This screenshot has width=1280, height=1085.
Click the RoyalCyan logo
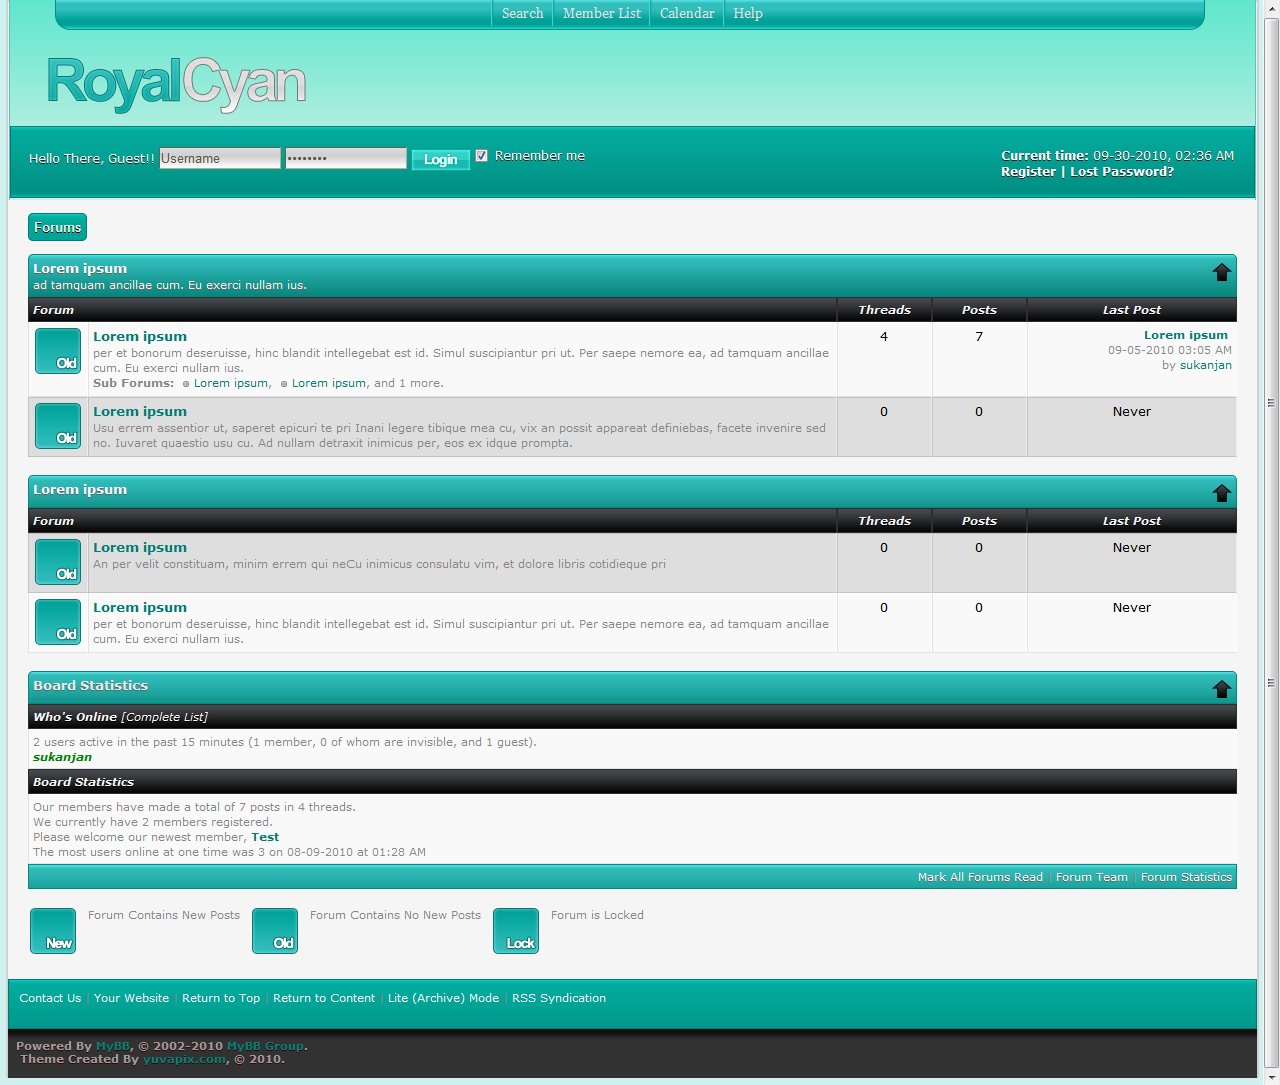176,83
